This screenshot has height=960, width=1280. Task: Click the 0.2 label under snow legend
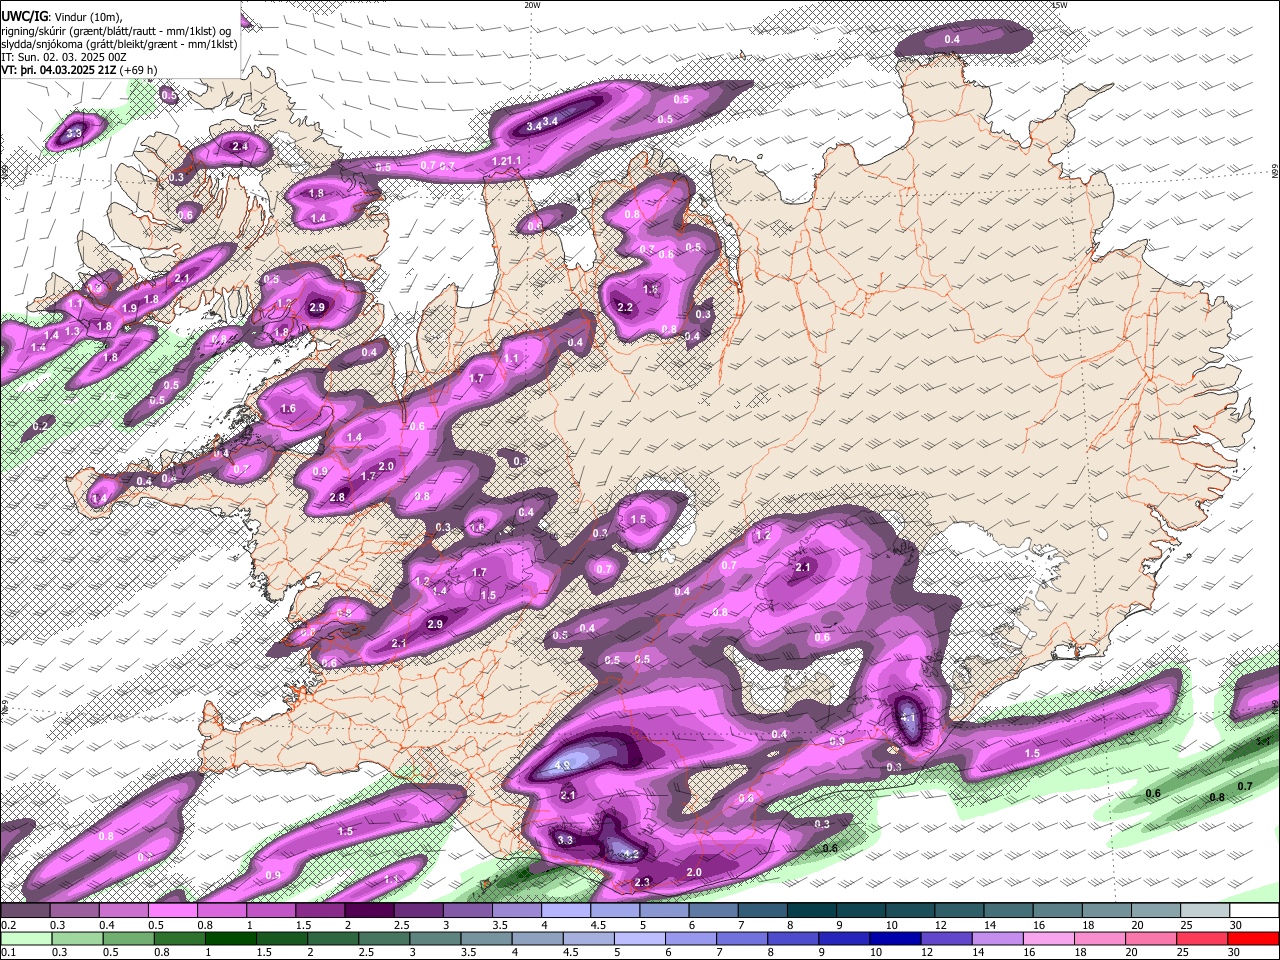(x=8, y=925)
